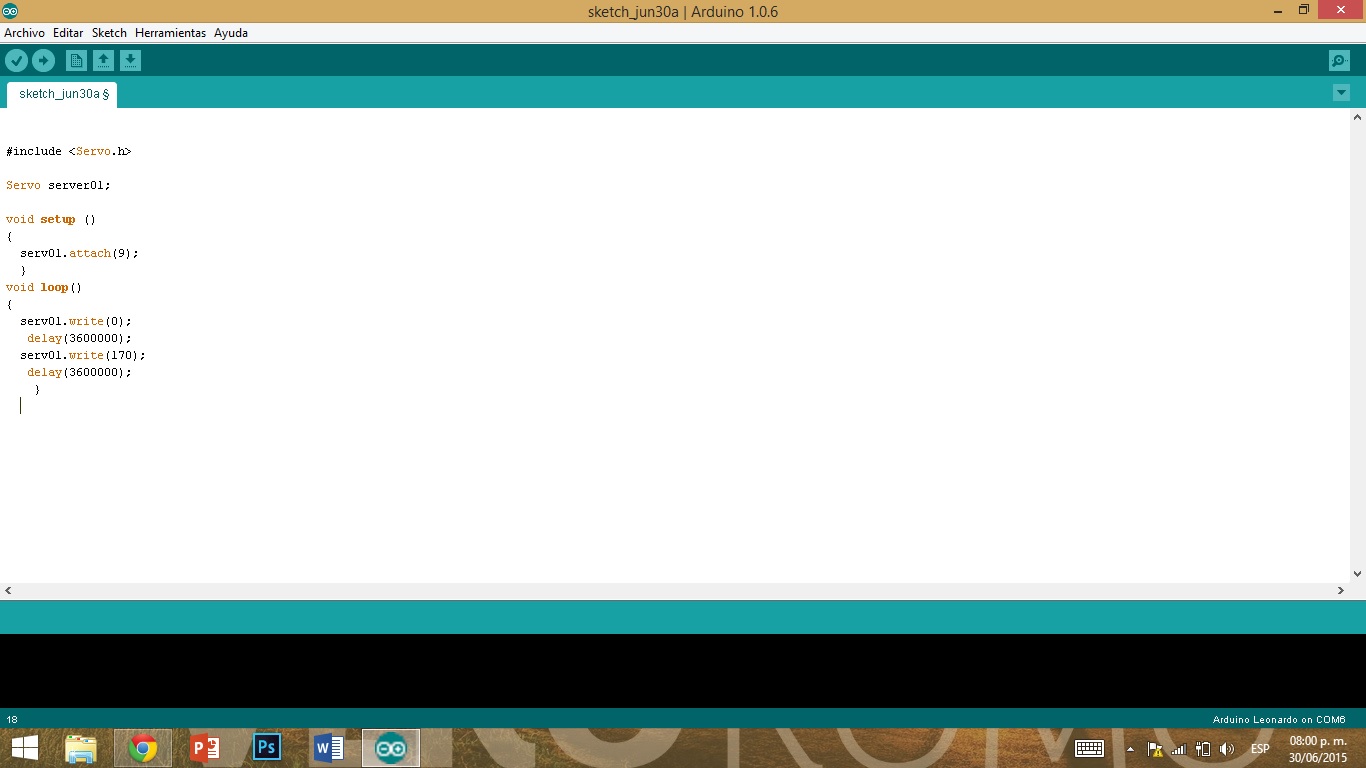The image size is (1366, 768).
Task: Minimize the Arduino window
Action: 1278,10
